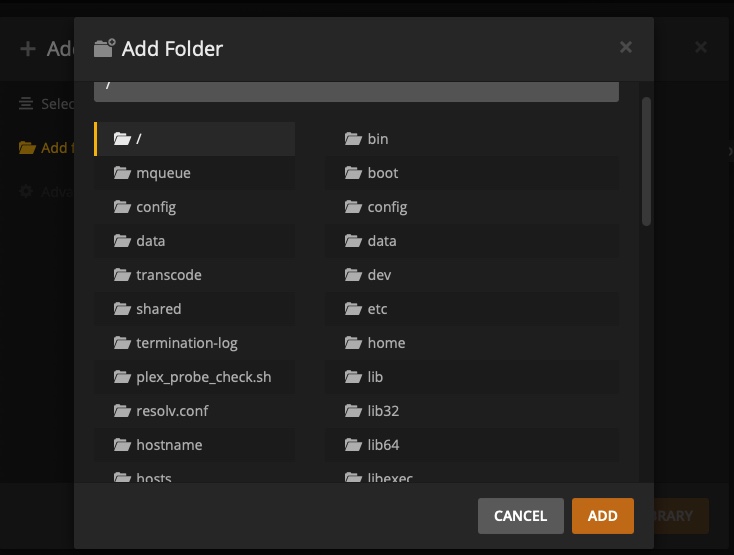
Task: Select the lib32 directory
Action: 383,411
